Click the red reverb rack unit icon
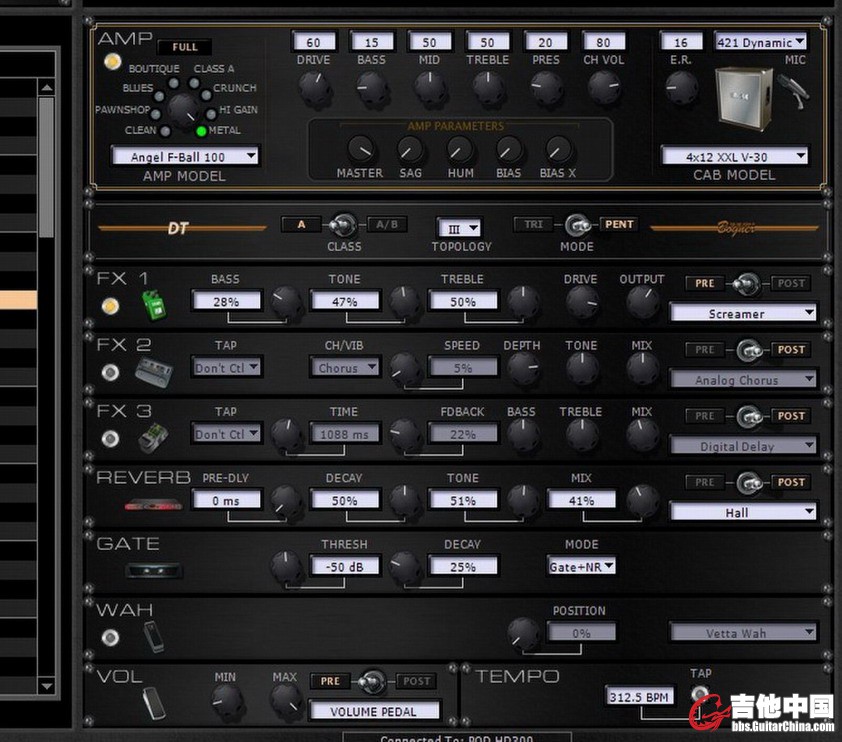 point(153,505)
